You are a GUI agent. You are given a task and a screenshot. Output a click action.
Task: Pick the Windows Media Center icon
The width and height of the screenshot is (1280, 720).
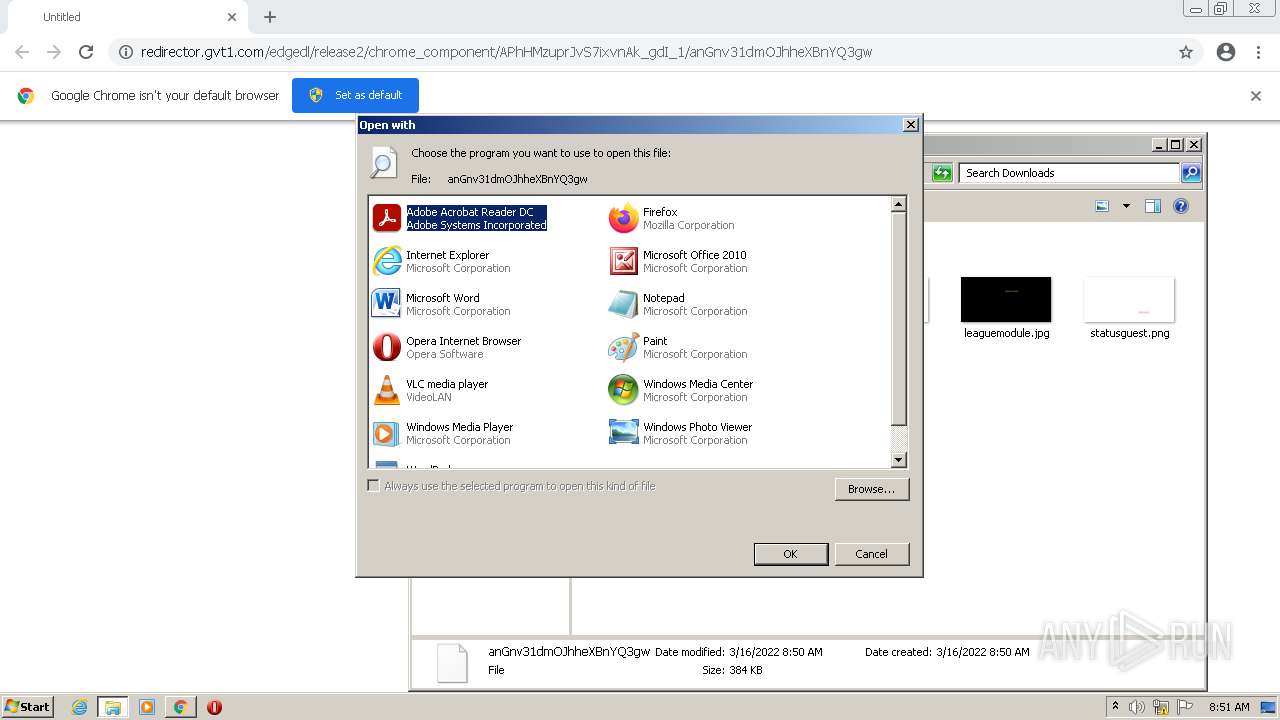[623, 390]
